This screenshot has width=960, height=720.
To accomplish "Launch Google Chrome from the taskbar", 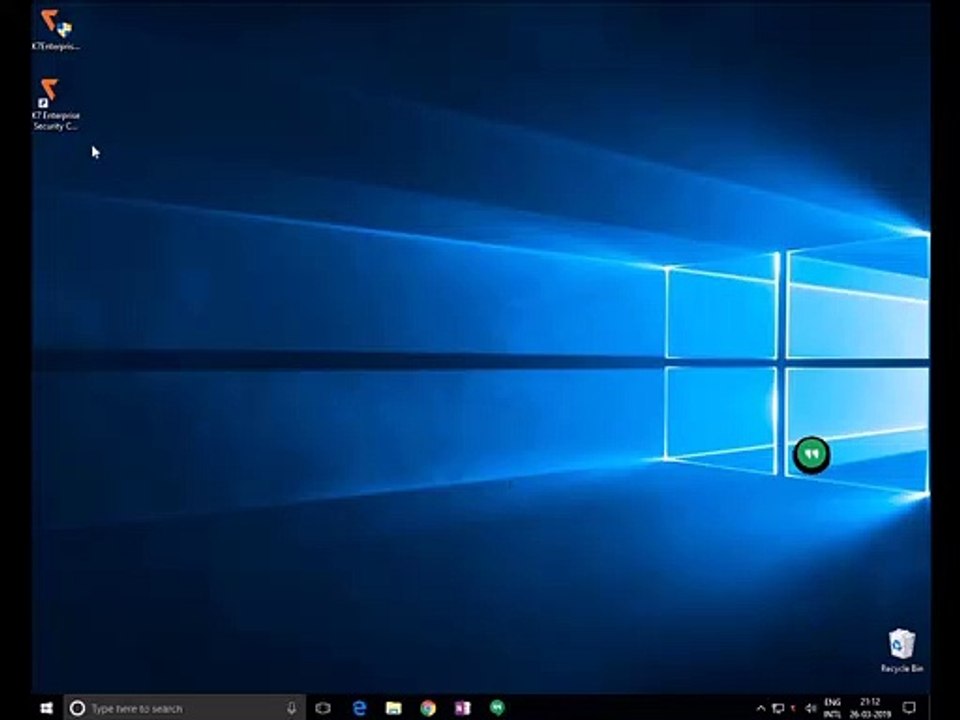I will pyautogui.click(x=428, y=708).
